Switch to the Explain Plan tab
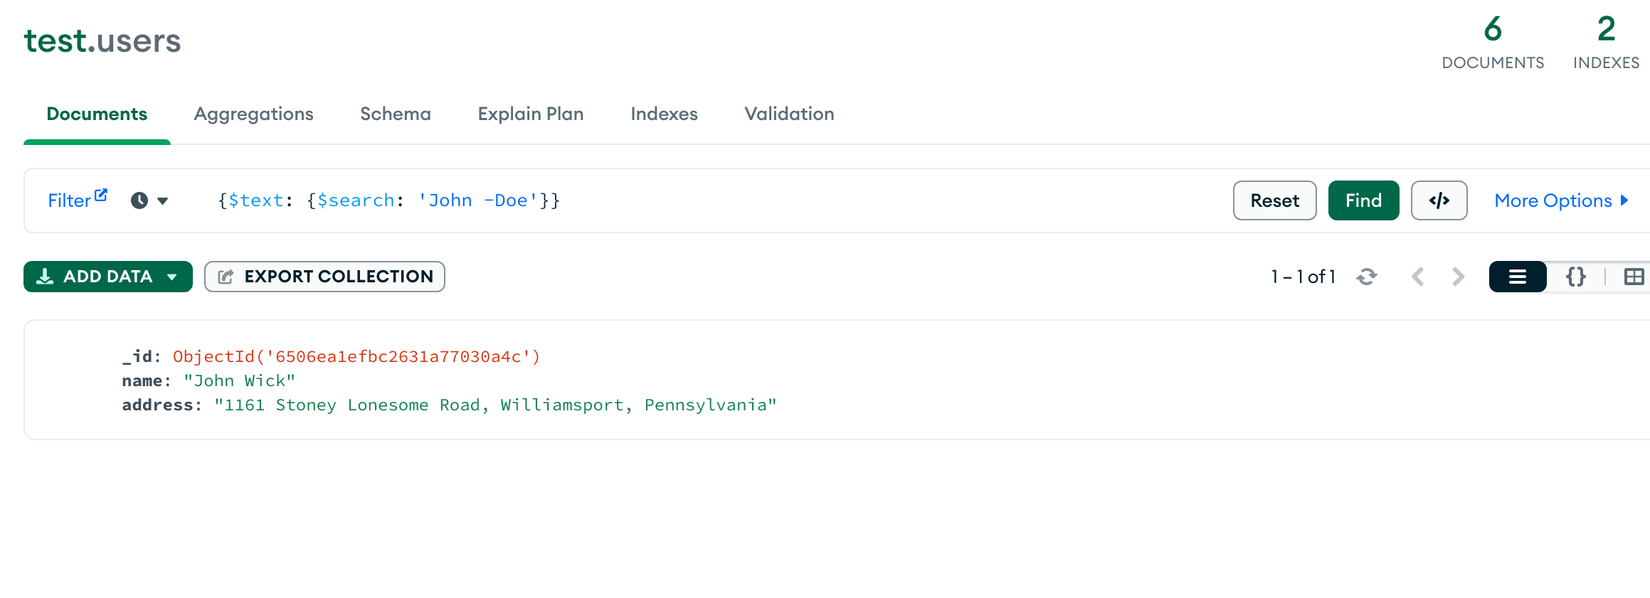The width and height of the screenshot is (1650, 598). 530,114
